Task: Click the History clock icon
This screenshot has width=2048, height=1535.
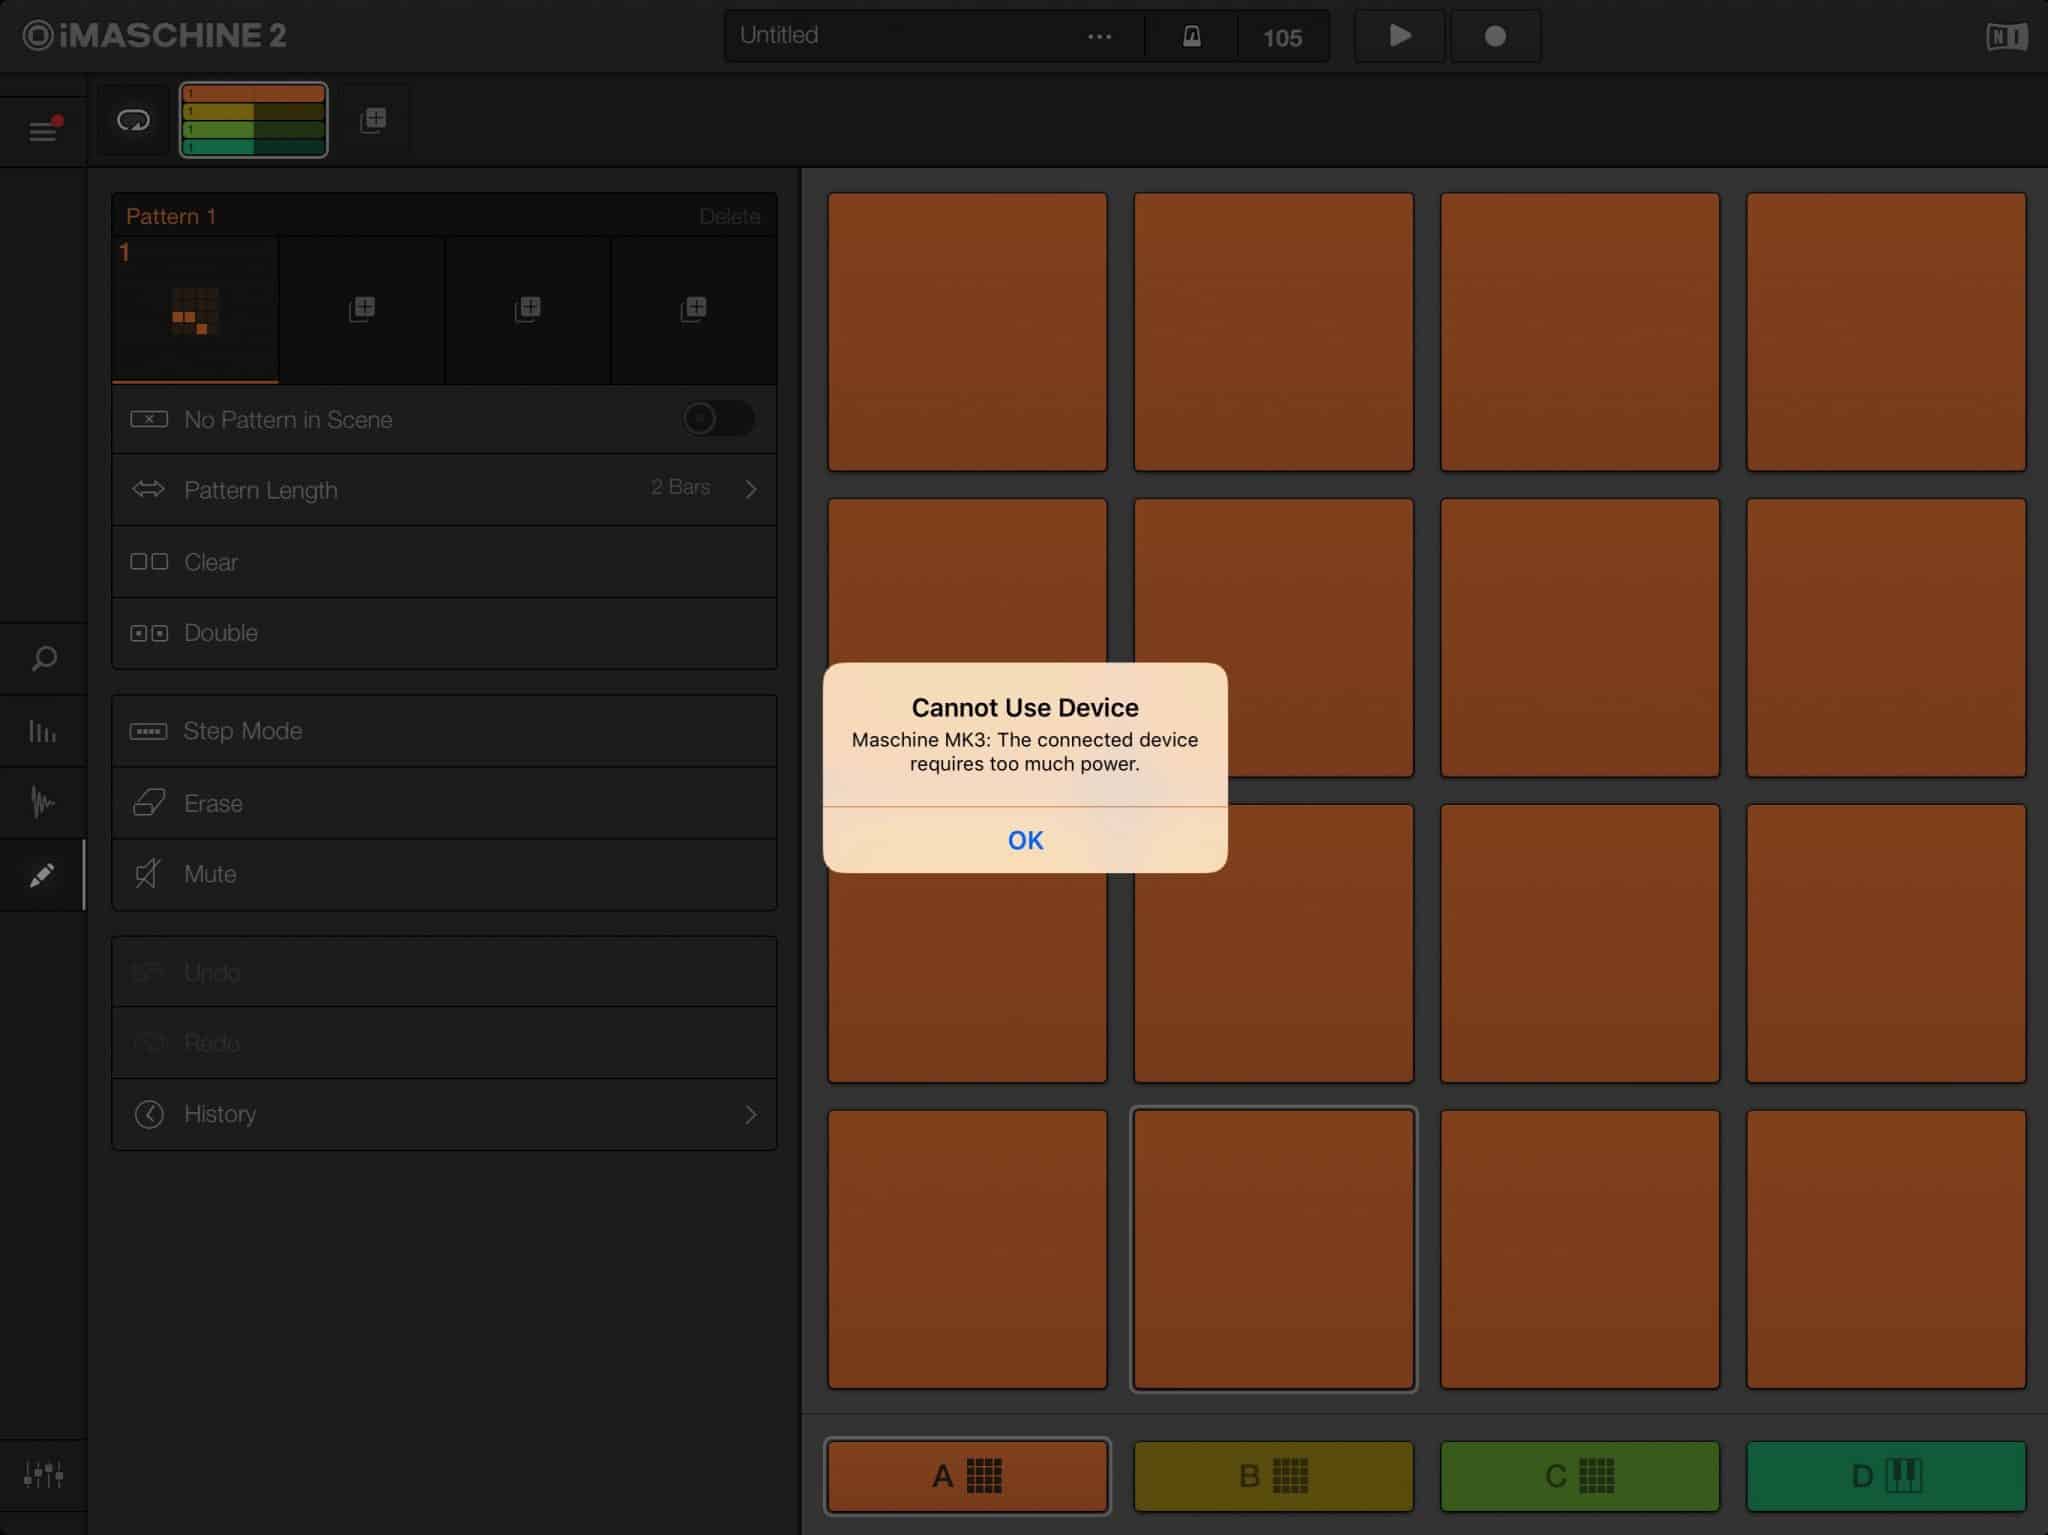Action: click(x=149, y=1114)
